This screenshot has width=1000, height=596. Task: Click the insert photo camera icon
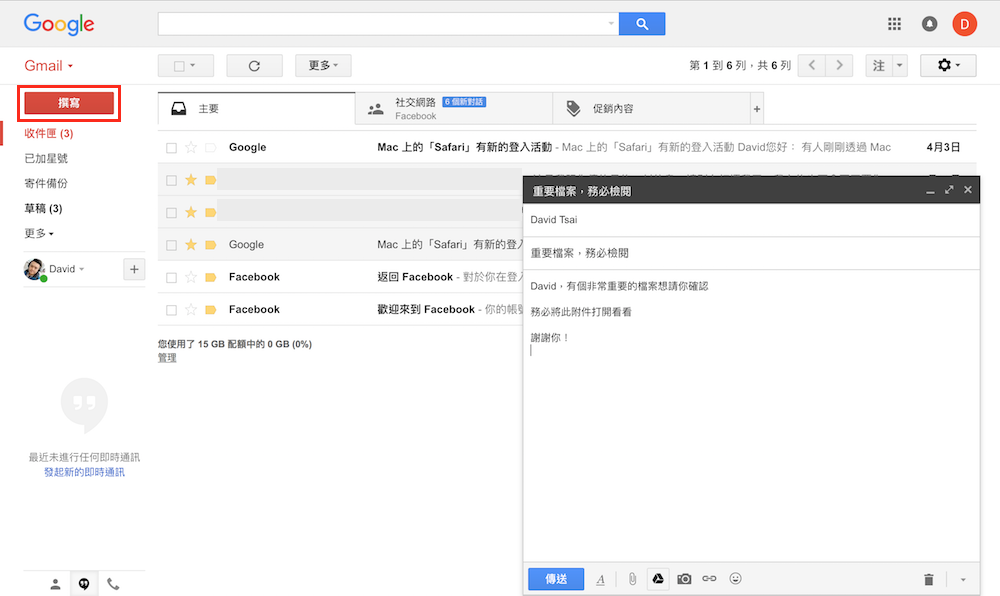pos(684,579)
